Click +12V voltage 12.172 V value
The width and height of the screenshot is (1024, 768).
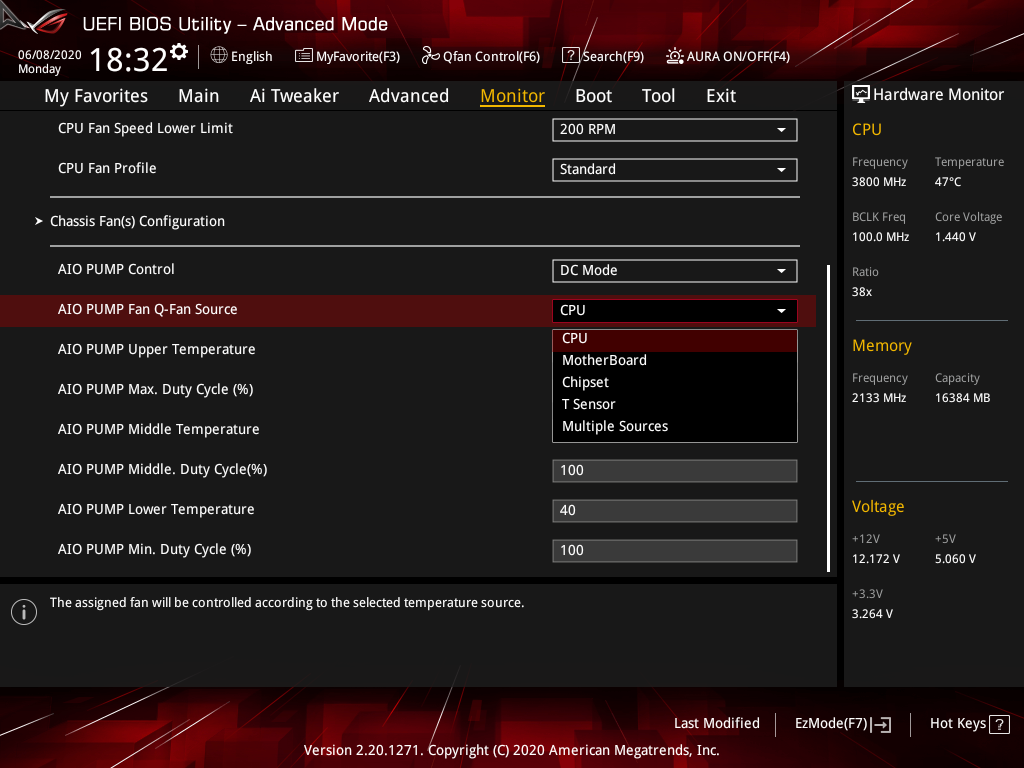pos(876,559)
